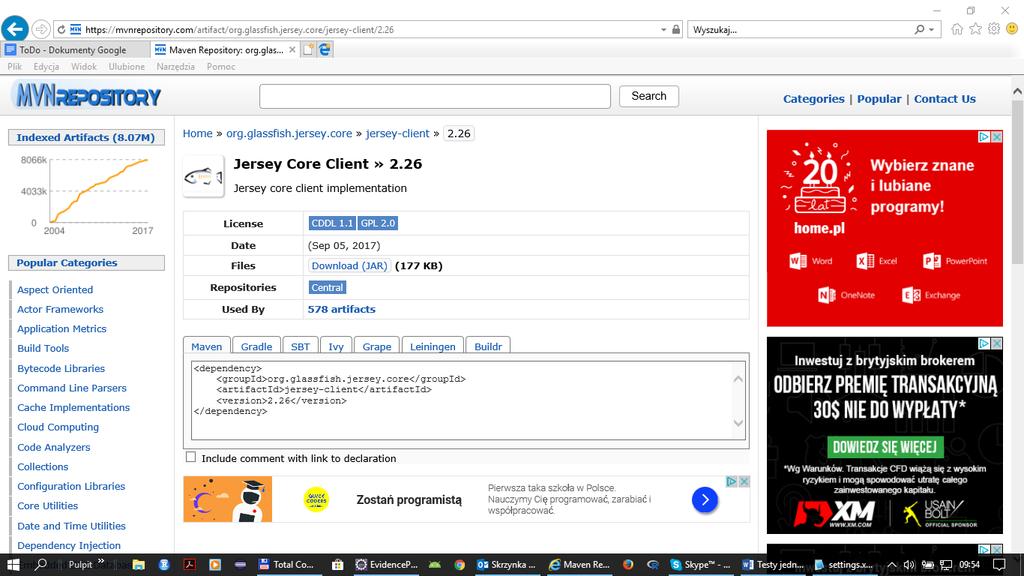Viewport: 1024px width, 576px height.
Task: Select the Leiningen tab
Action: (x=432, y=346)
